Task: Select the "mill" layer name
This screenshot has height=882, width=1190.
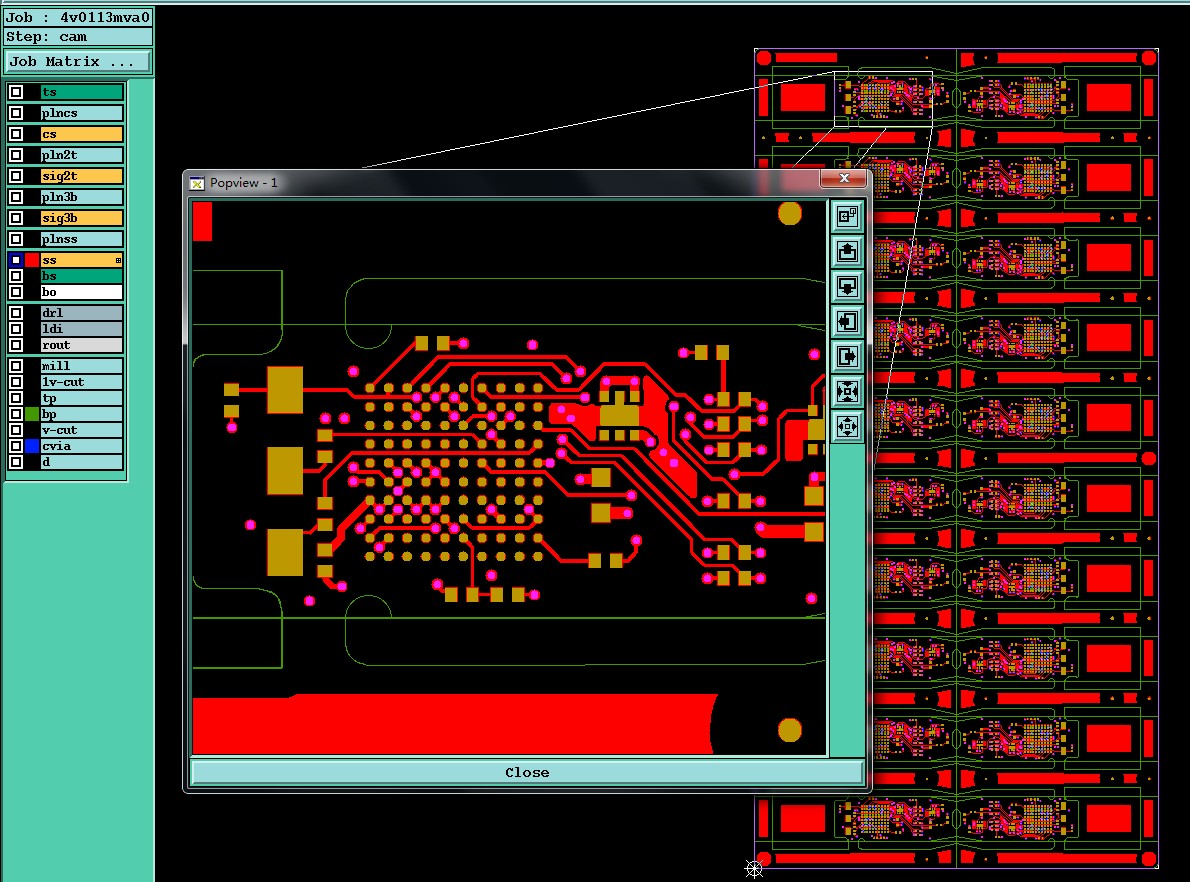Action: click(x=81, y=366)
